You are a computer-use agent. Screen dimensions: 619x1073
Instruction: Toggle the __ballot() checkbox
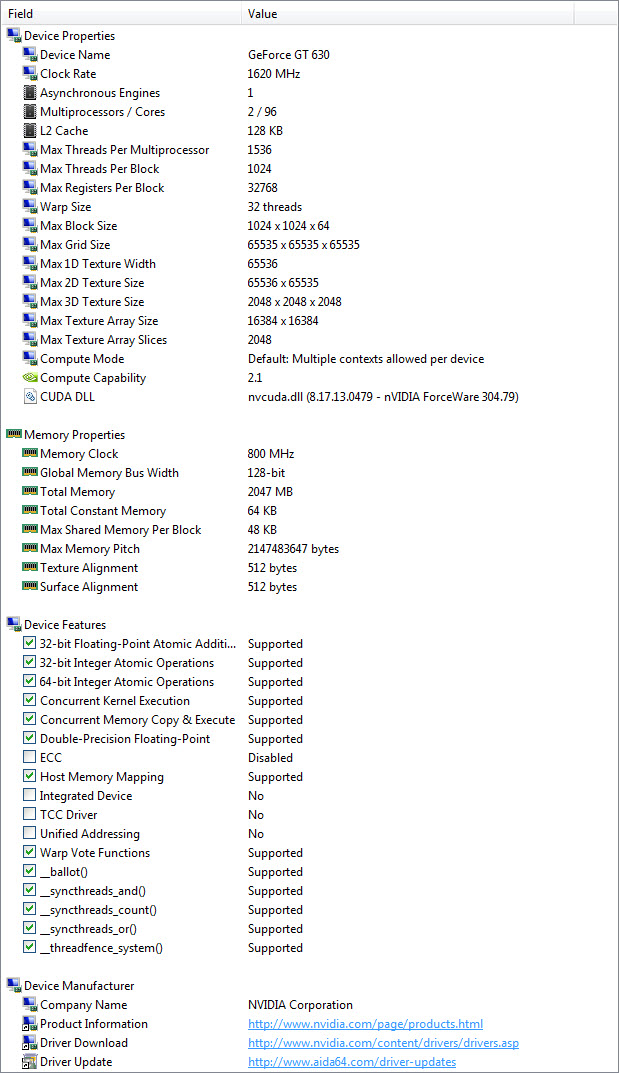tap(29, 871)
